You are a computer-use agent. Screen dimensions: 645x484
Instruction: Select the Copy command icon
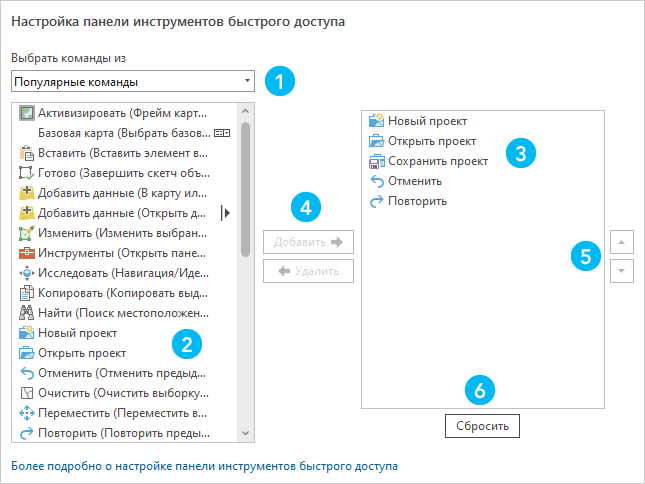coord(27,293)
